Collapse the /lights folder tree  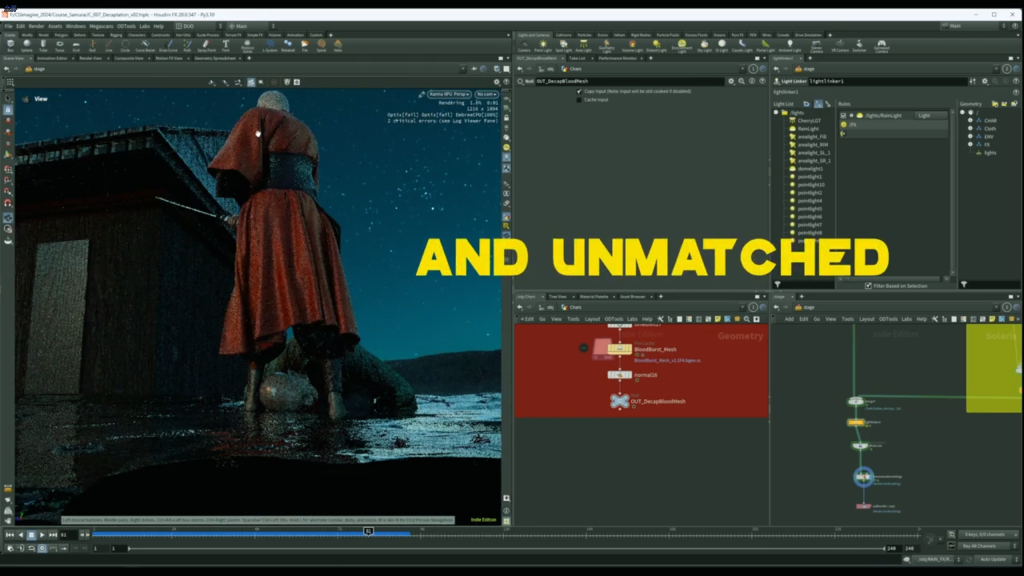click(776, 113)
